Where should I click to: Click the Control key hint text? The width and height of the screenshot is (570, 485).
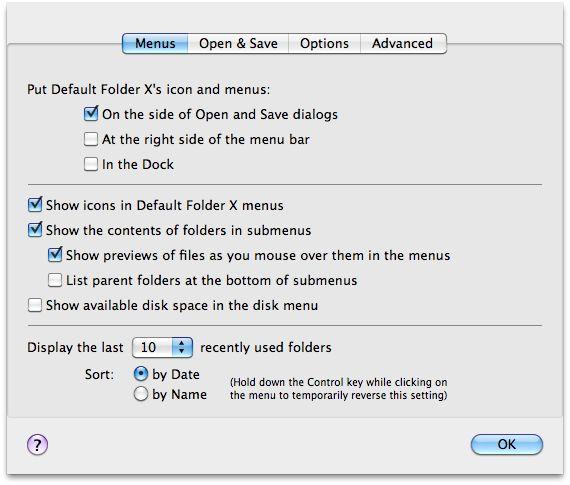[x=338, y=389]
